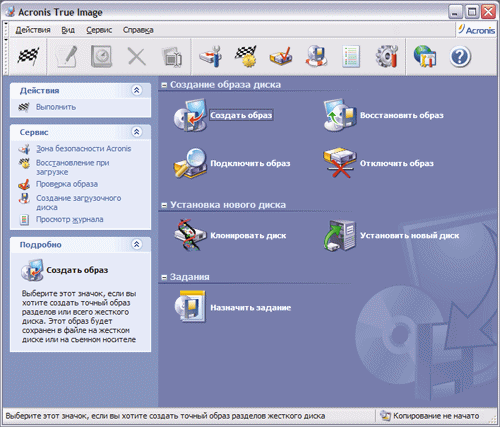Click the checkered flag toolbar icon
This screenshot has height=427, width=500.
coord(28,56)
